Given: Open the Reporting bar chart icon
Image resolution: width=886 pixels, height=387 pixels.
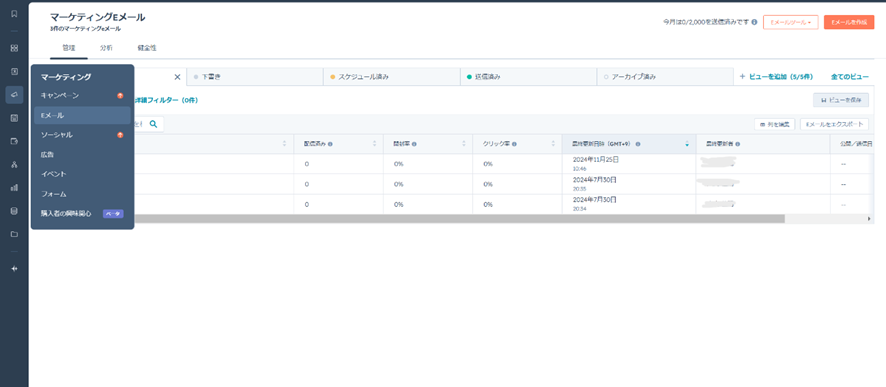Looking at the screenshot, I should click(14, 188).
